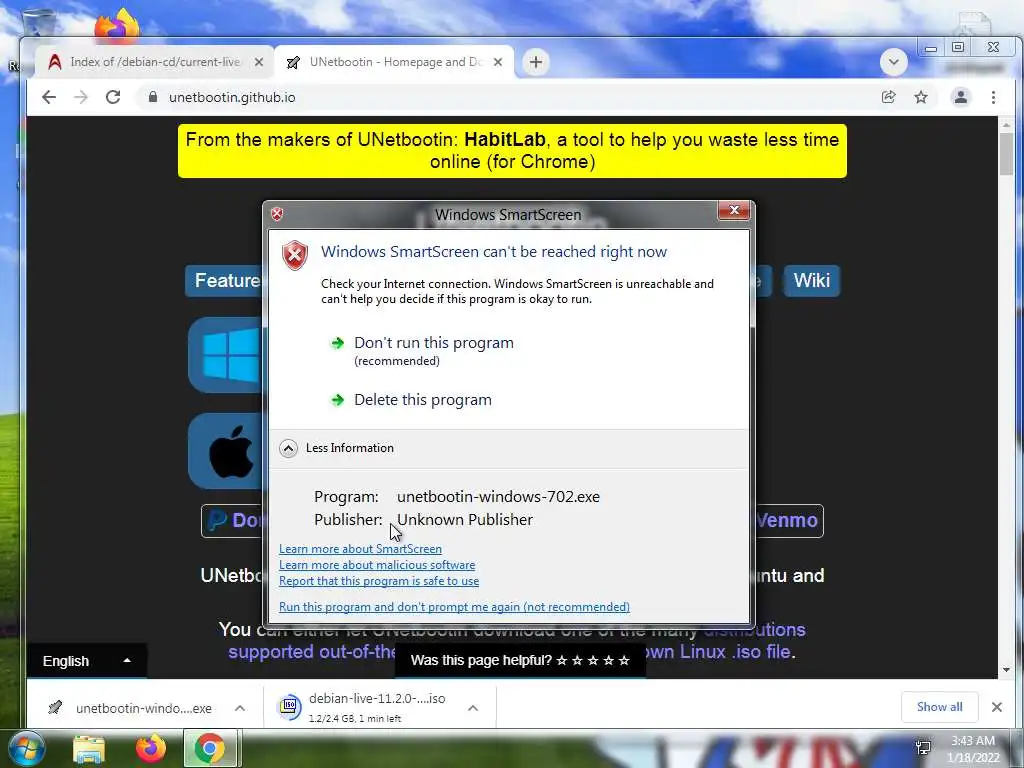
Task: Click the browser forward arrow
Action: pyautogui.click(x=81, y=97)
